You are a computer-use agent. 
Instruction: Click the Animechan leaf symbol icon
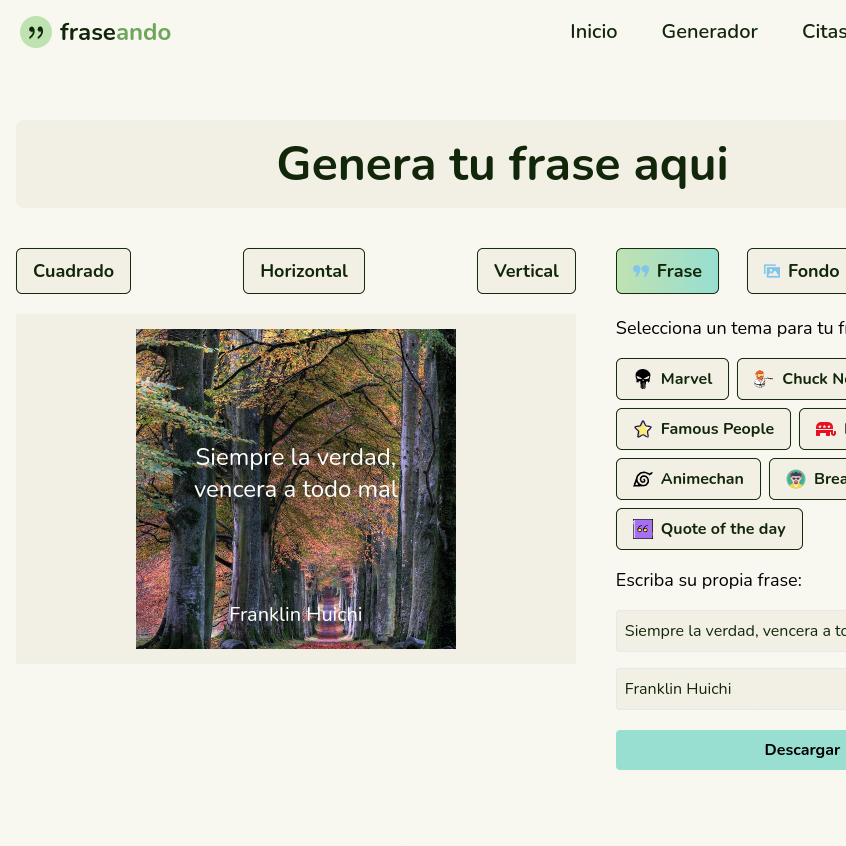click(643, 479)
